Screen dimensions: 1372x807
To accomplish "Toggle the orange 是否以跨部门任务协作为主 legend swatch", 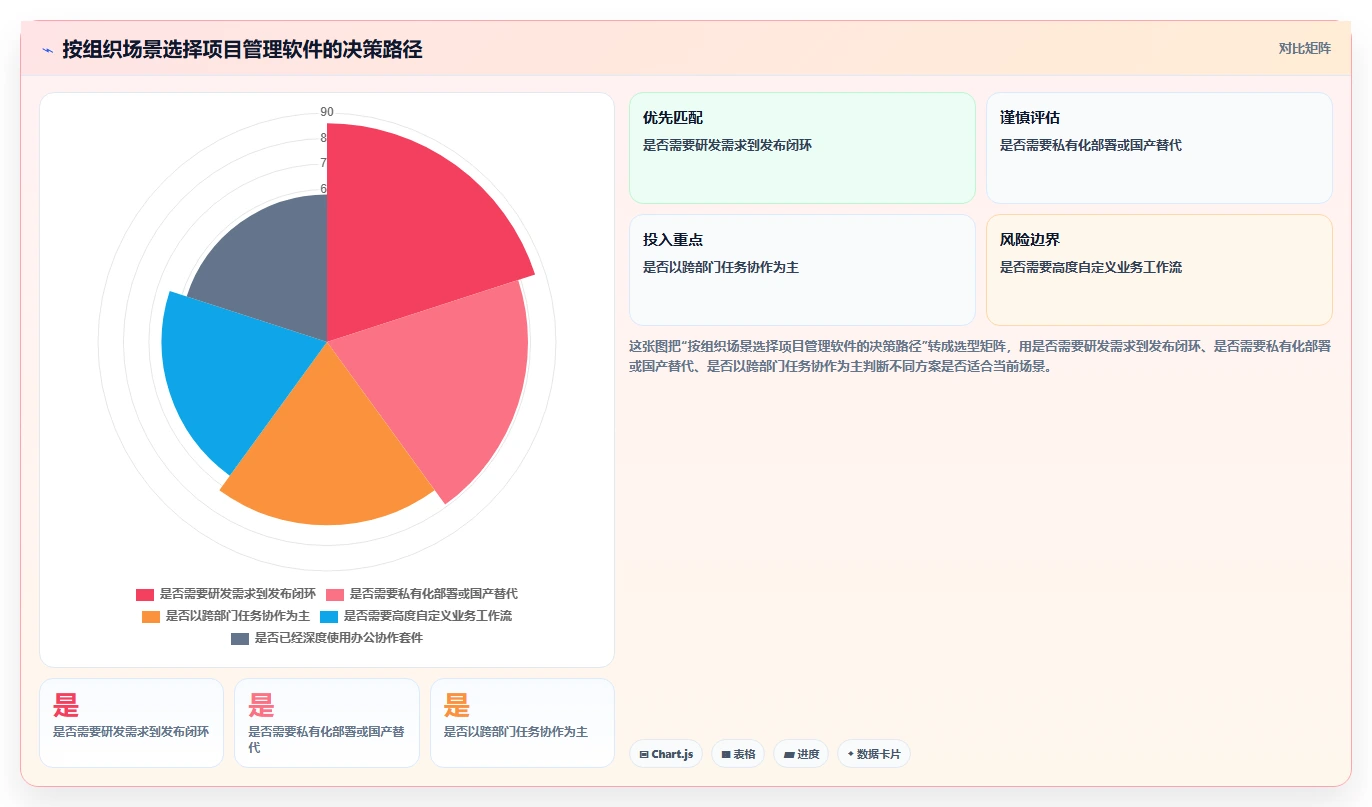I will point(151,616).
